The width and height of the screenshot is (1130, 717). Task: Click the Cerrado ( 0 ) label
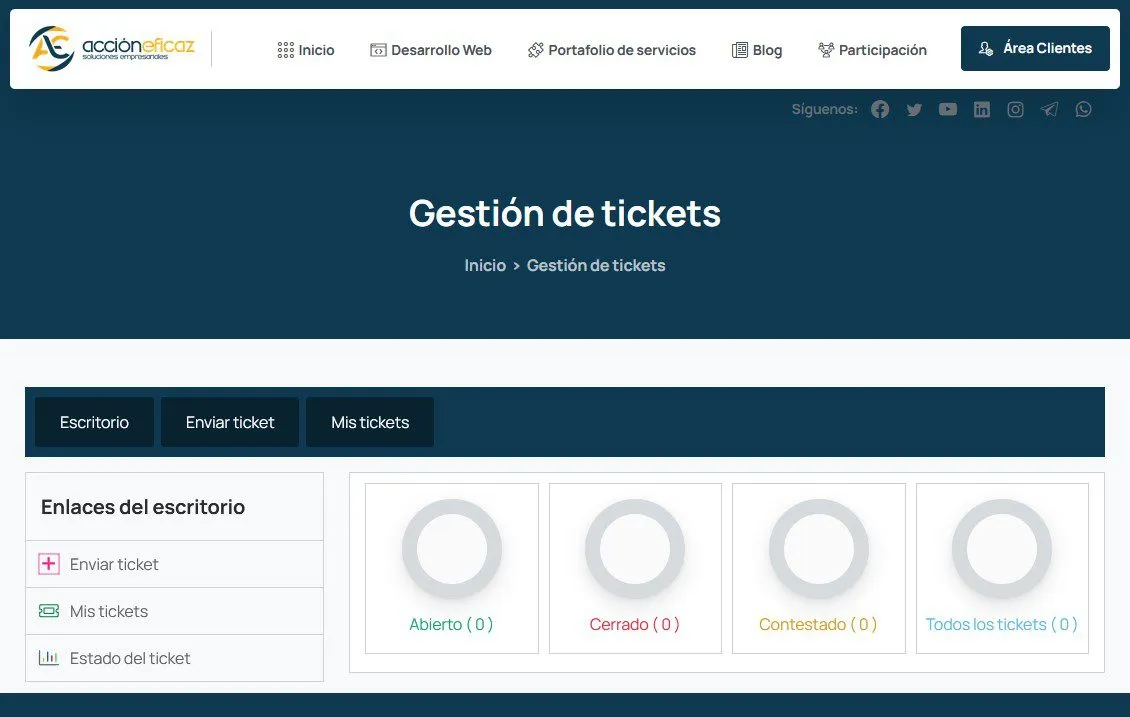click(634, 624)
